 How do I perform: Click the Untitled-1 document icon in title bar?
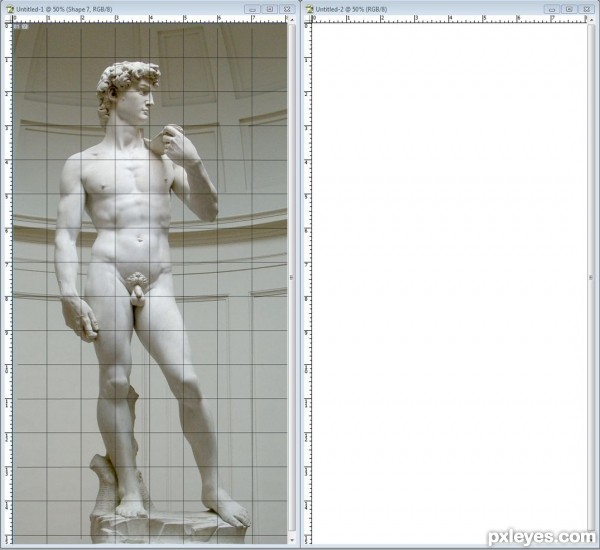[10, 9]
